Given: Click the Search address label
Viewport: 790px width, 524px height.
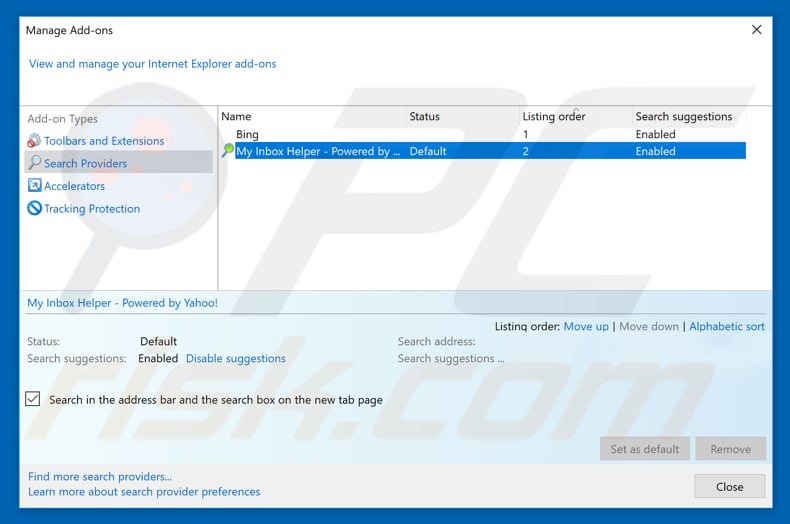Looking at the screenshot, I should coord(436,342).
